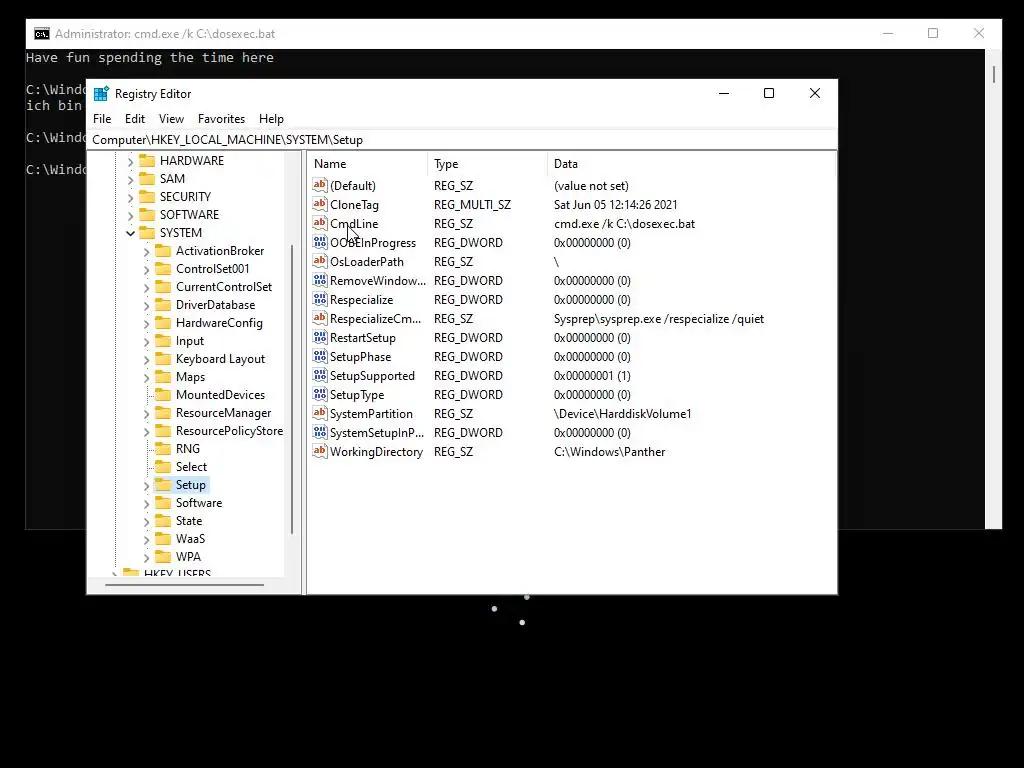This screenshot has width=1024, height=768.
Task: Expand the DriverDatabase key
Action: point(146,306)
